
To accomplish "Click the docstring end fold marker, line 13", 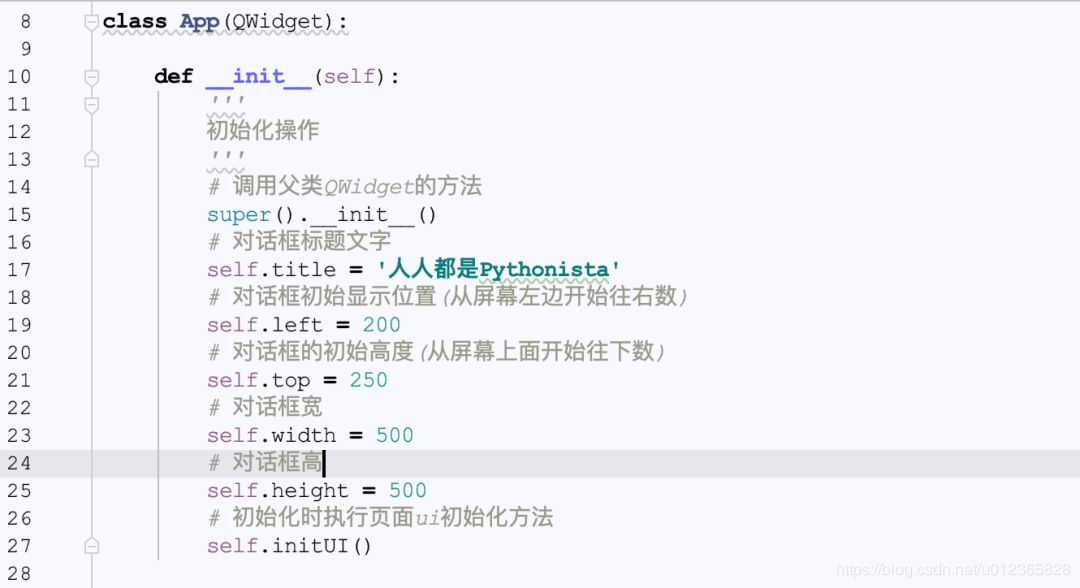I will (92, 159).
